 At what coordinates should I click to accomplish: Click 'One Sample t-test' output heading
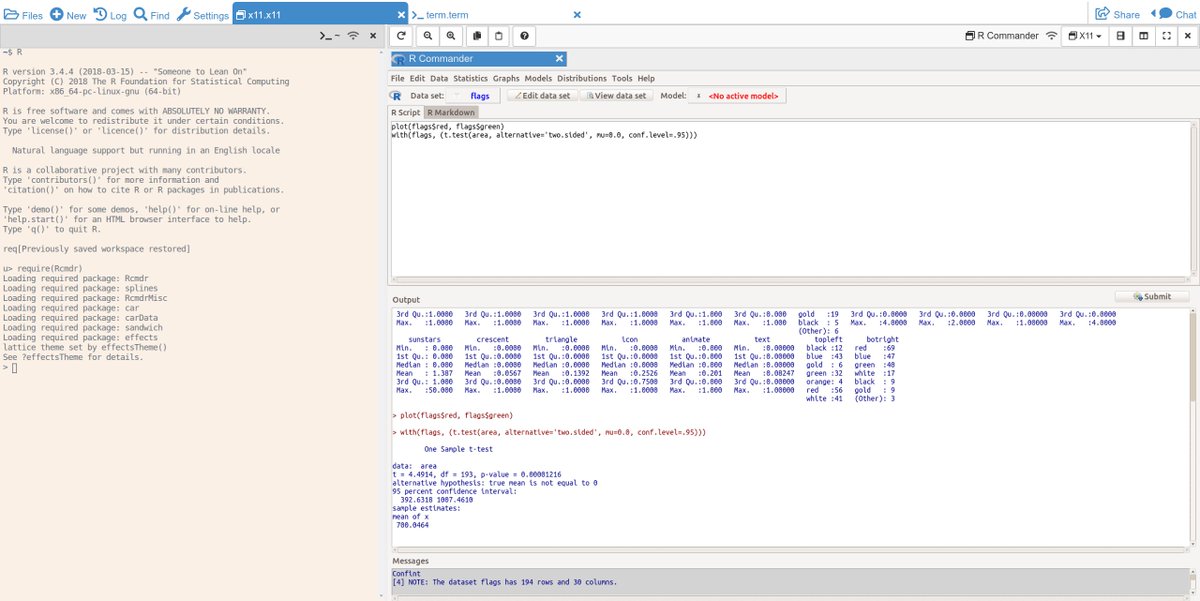458,449
